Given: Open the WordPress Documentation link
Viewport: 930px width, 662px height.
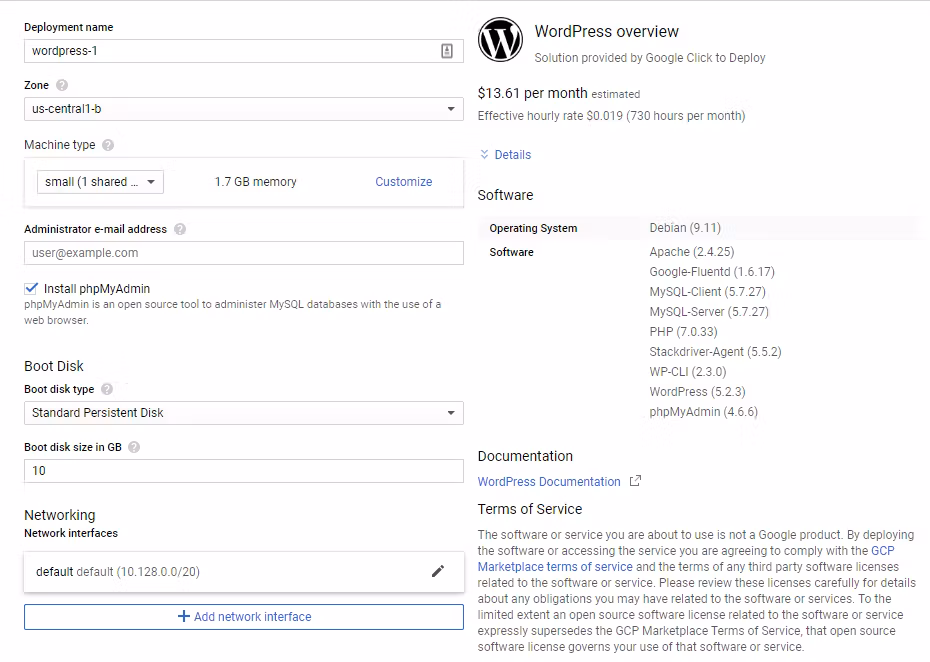Looking at the screenshot, I should [x=549, y=481].
